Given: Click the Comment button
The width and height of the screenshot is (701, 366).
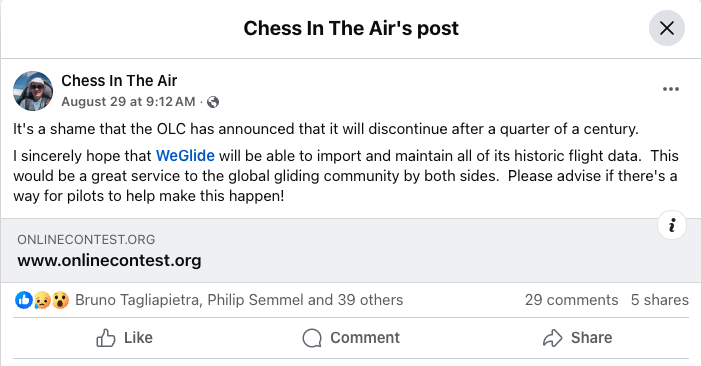Looking at the screenshot, I should coord(351,338).
